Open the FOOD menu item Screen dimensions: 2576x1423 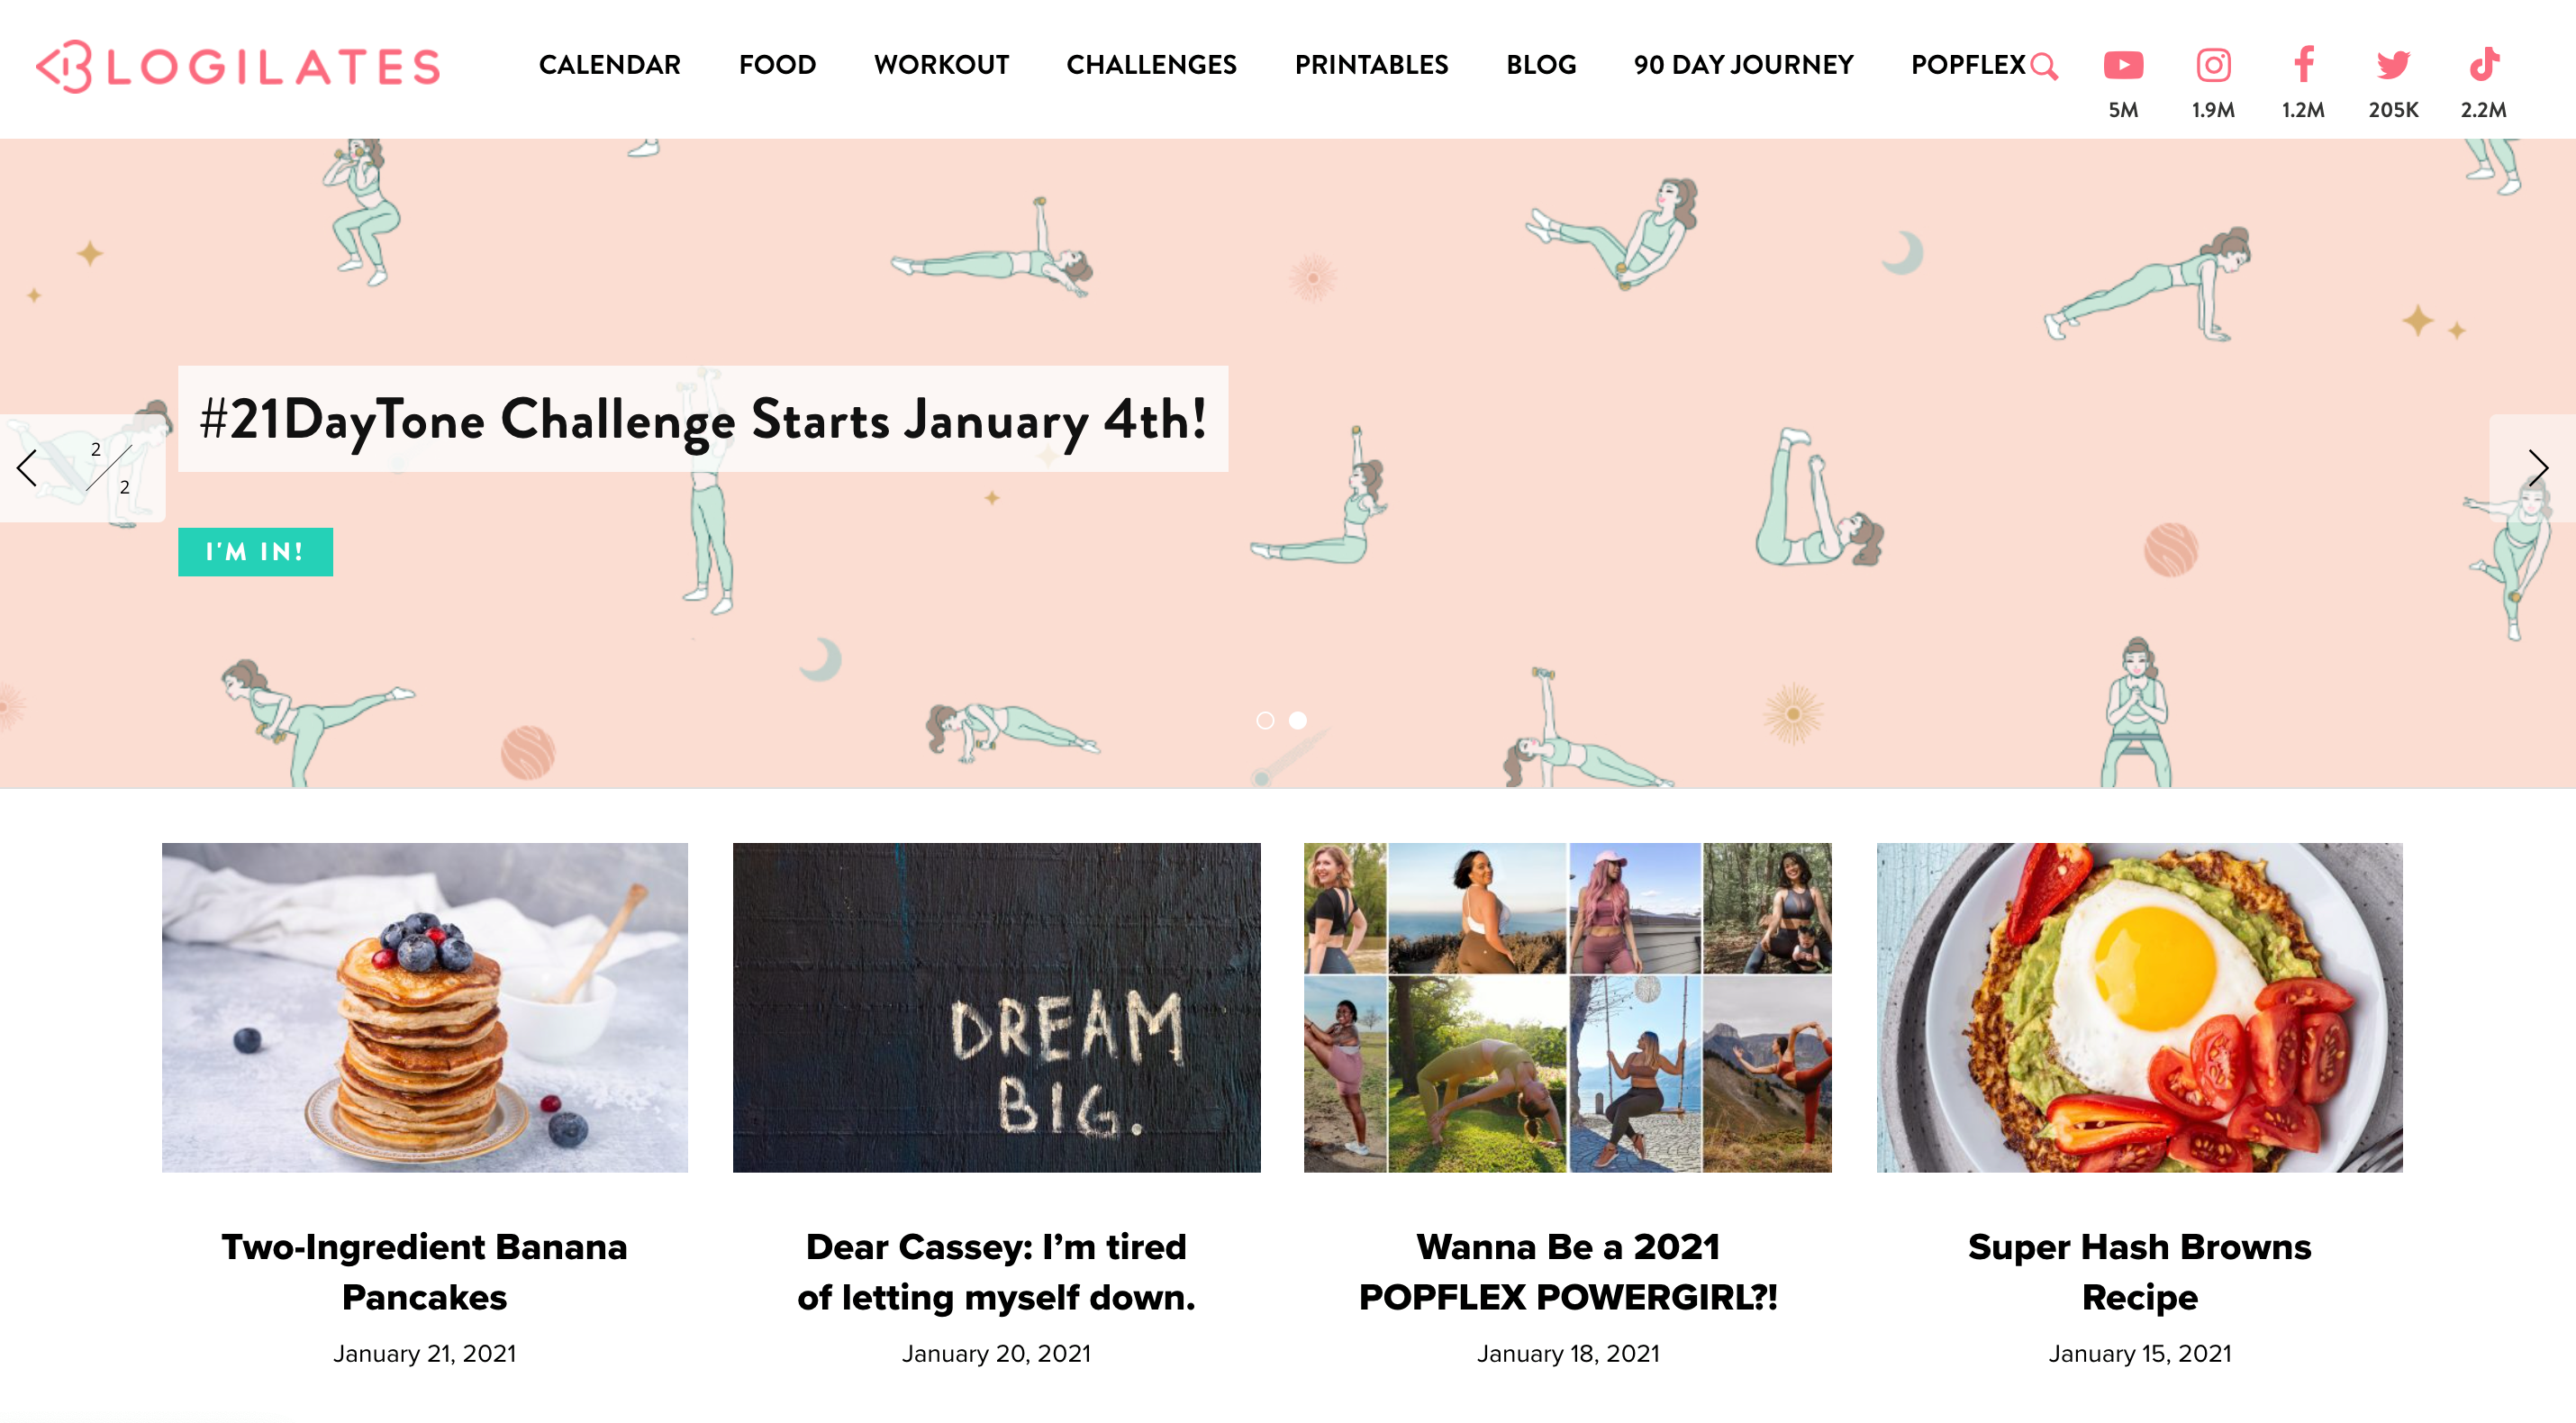coord(777,65)
